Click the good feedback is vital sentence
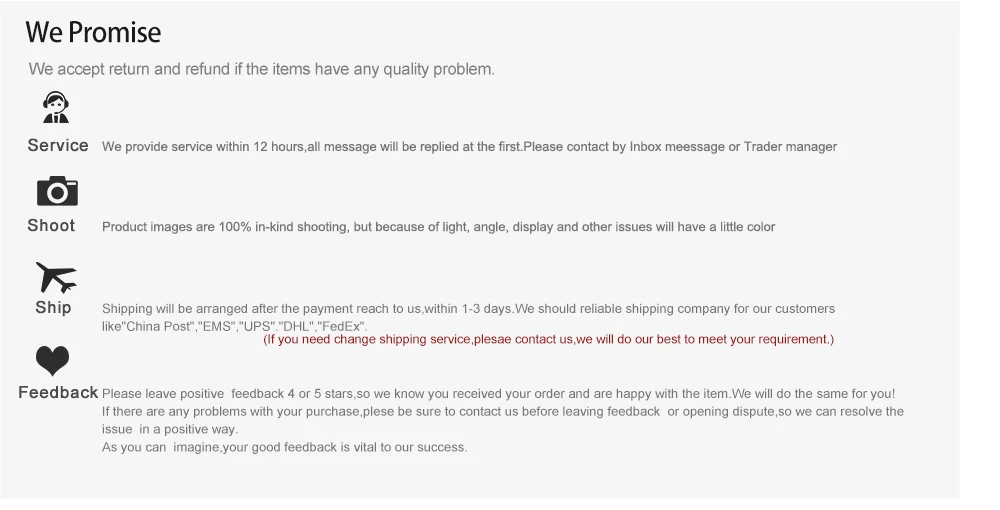 tap(284, 448)
